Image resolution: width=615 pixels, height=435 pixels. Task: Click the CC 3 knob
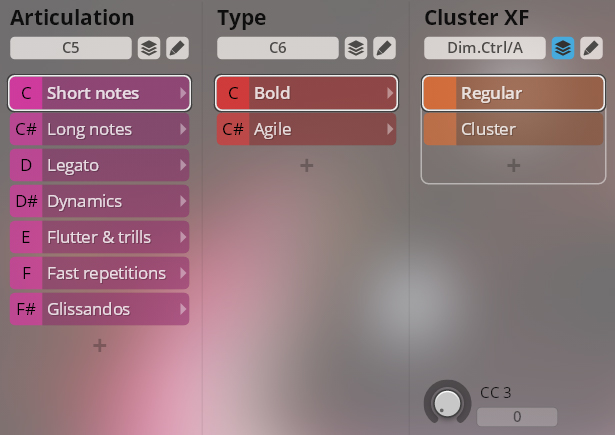click(448, 402)
